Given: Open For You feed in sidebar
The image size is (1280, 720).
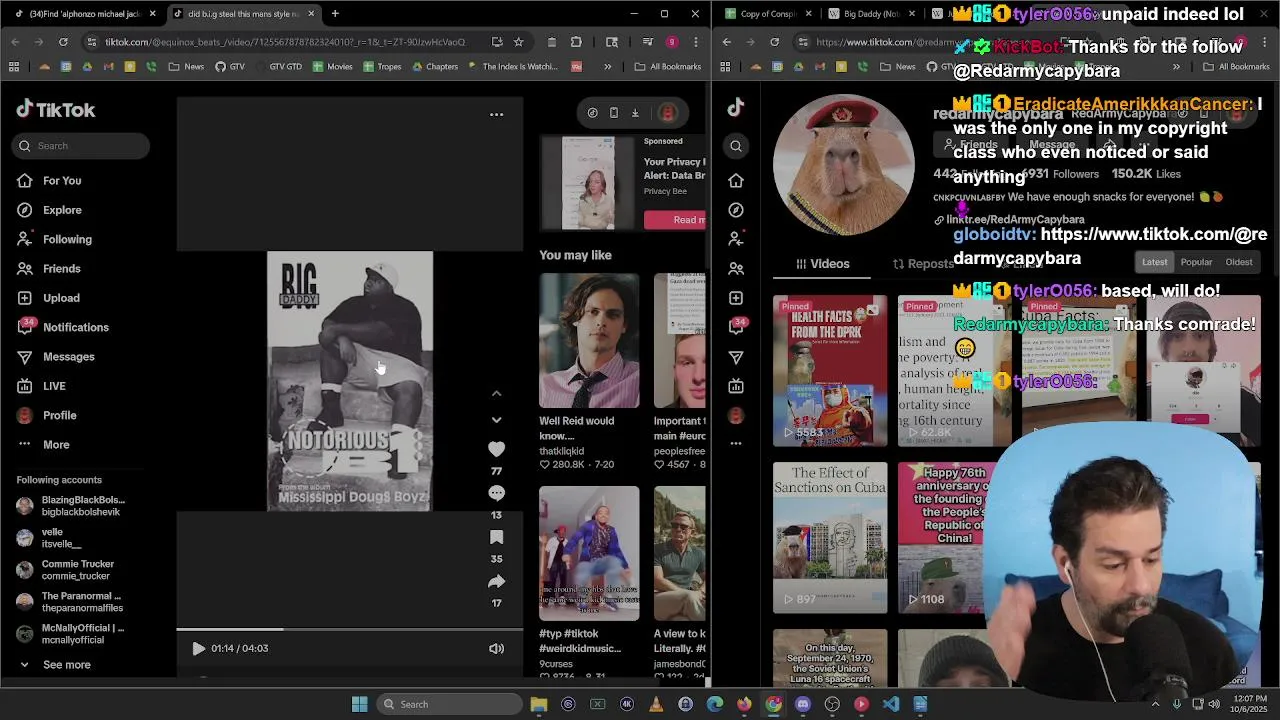Looking at the screenshot, I should tap(49, 181).
